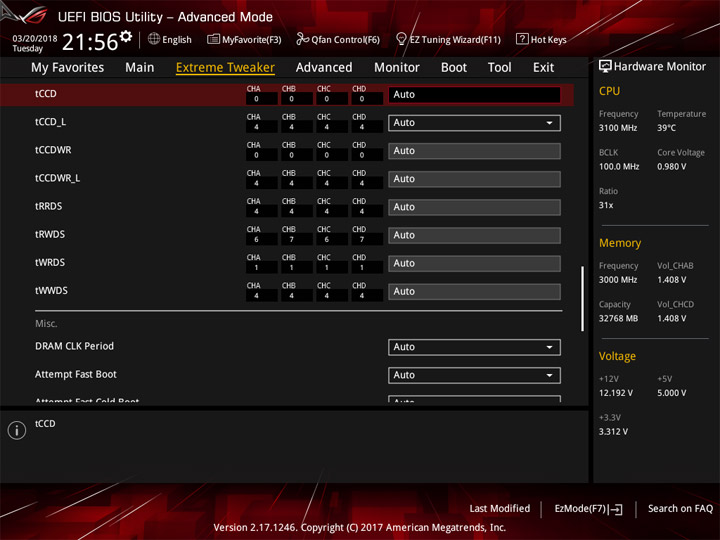Click the Hot Keys question mark icon
This screenshot has width=720, height=540.
click(522, 39)
